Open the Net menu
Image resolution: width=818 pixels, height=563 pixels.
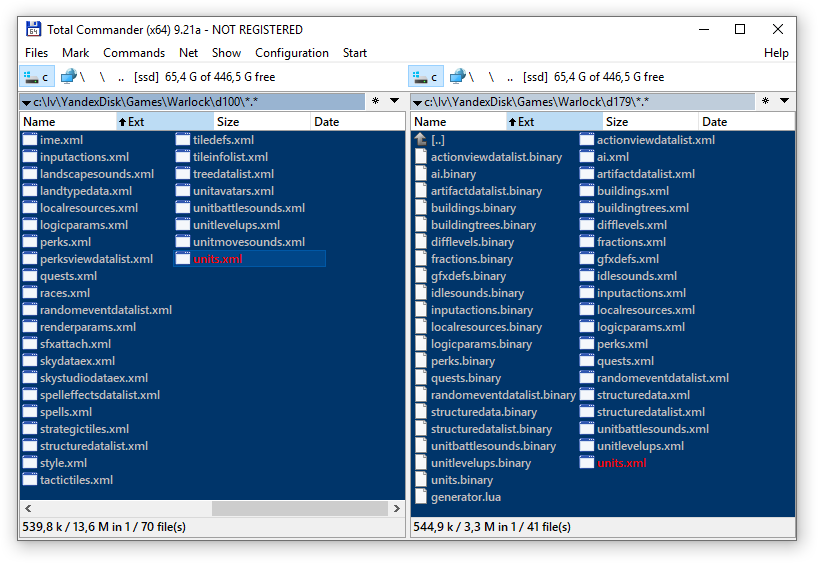coord(188,53)
